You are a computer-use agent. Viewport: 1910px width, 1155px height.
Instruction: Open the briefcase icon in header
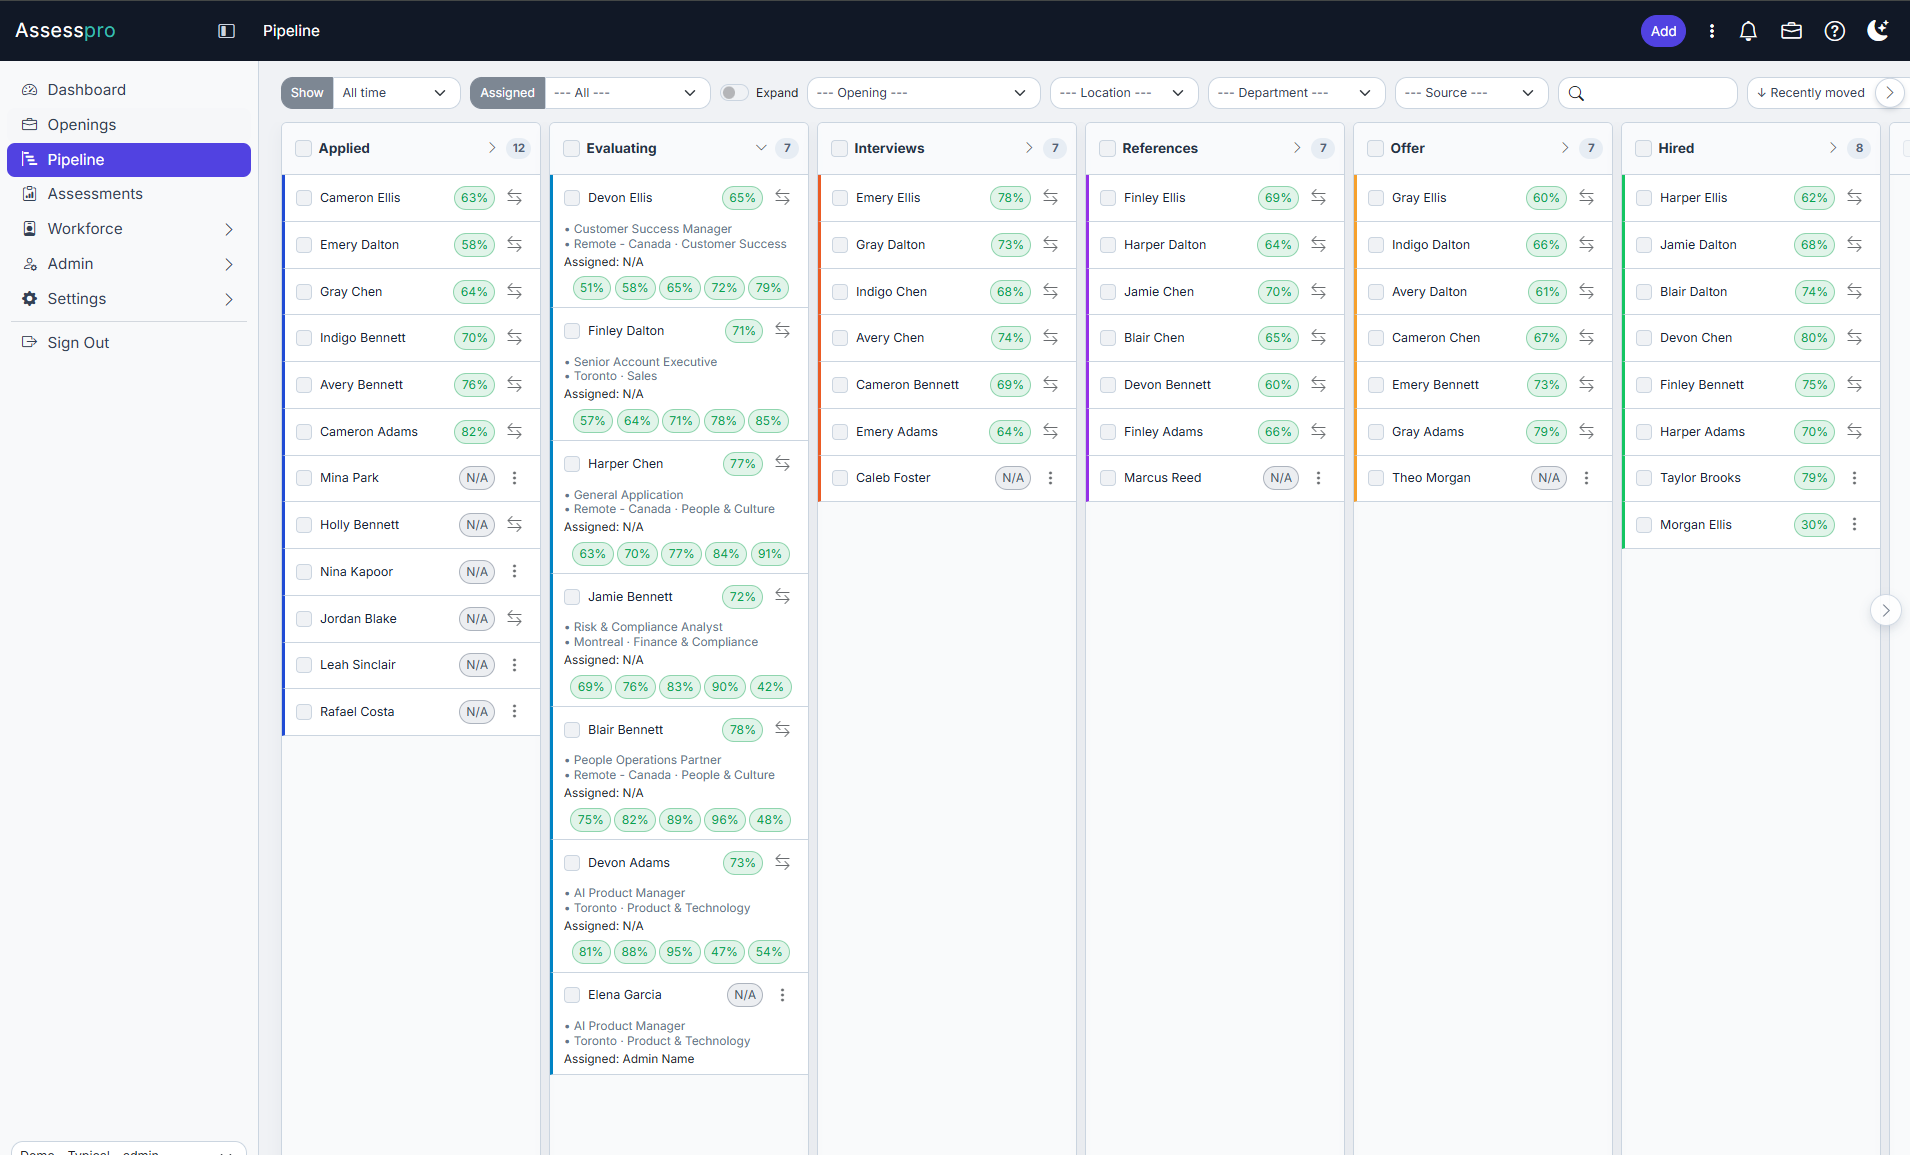(1791, 31)
